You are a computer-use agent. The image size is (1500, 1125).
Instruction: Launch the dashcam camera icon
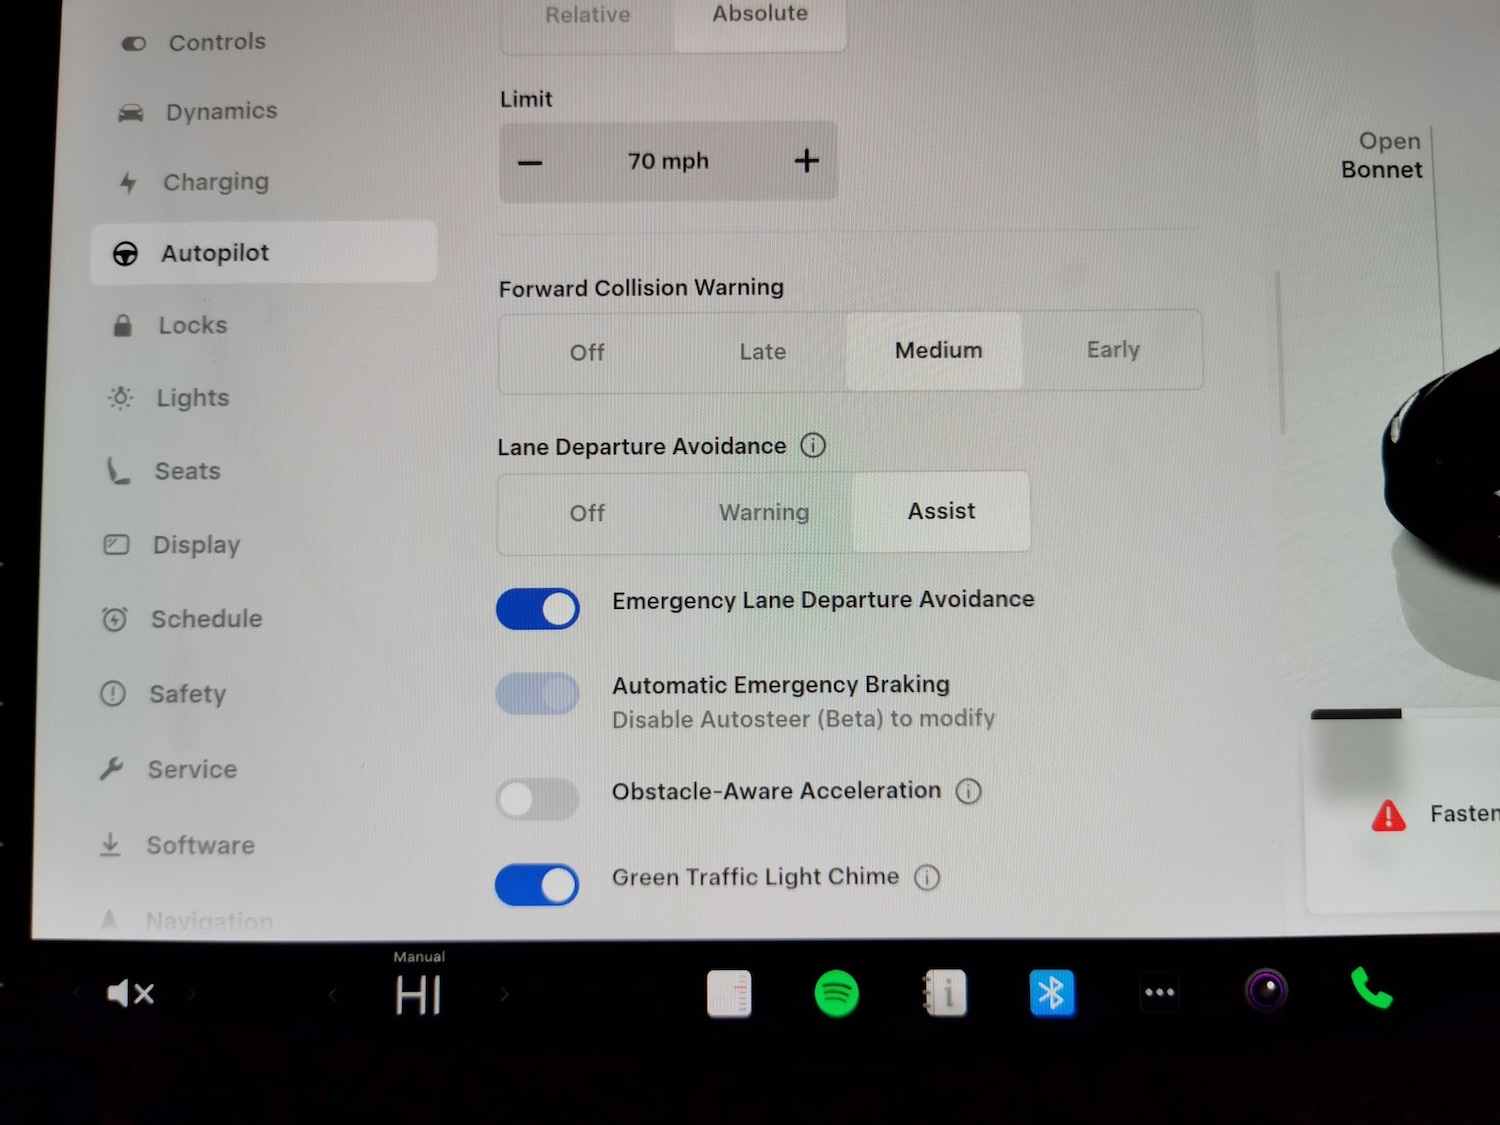pos(1266,991)
